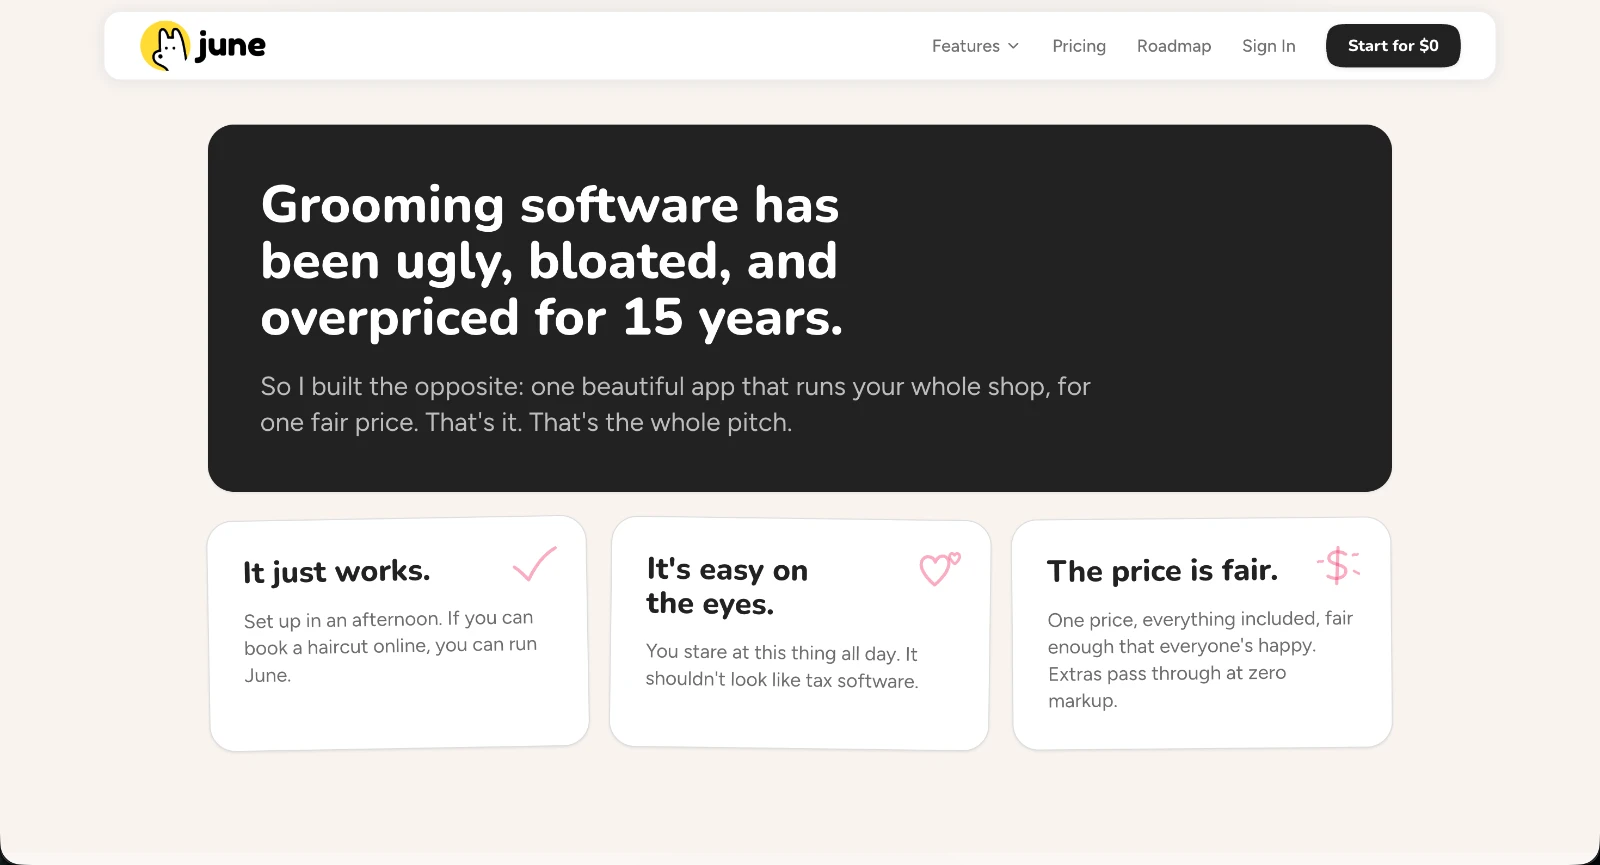
Task: Expand the Features dropdown chevron
Action: click(1013, 46)
